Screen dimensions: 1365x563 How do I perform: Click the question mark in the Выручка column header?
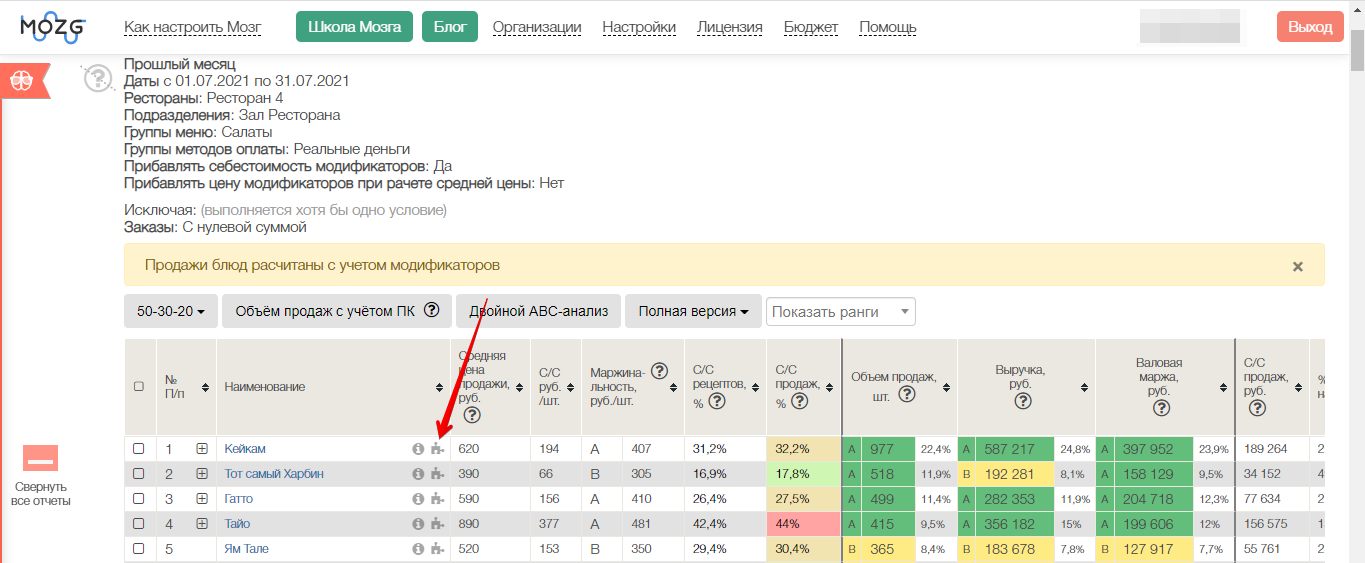pos(1022,401)
